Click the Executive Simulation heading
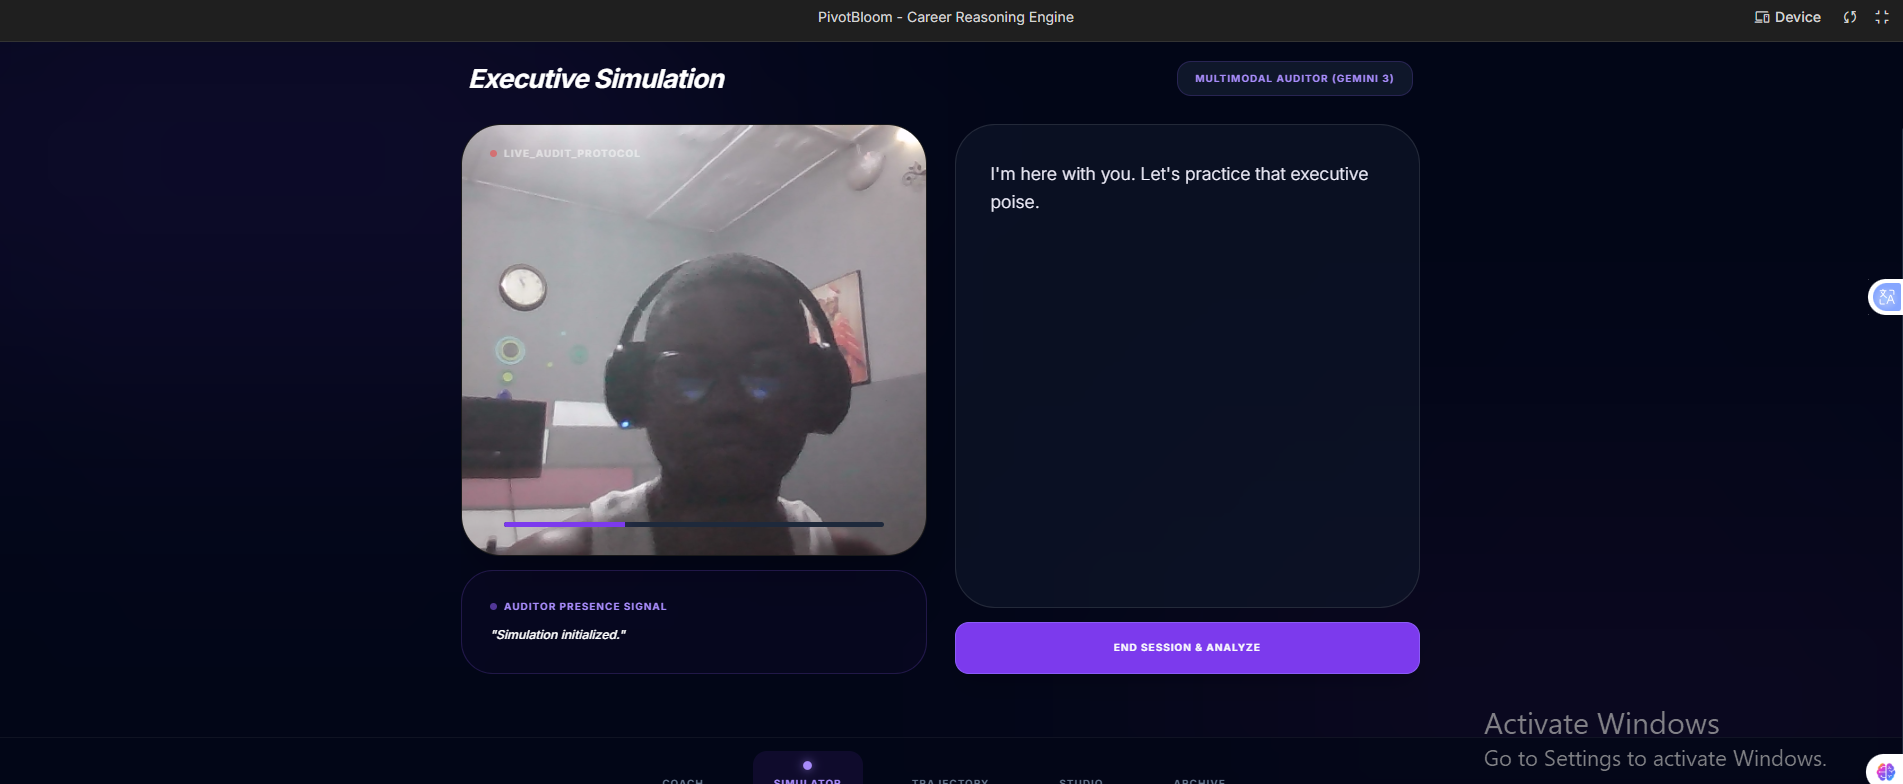The width and height of the screenshot is (1903, 784). point(597,79)
